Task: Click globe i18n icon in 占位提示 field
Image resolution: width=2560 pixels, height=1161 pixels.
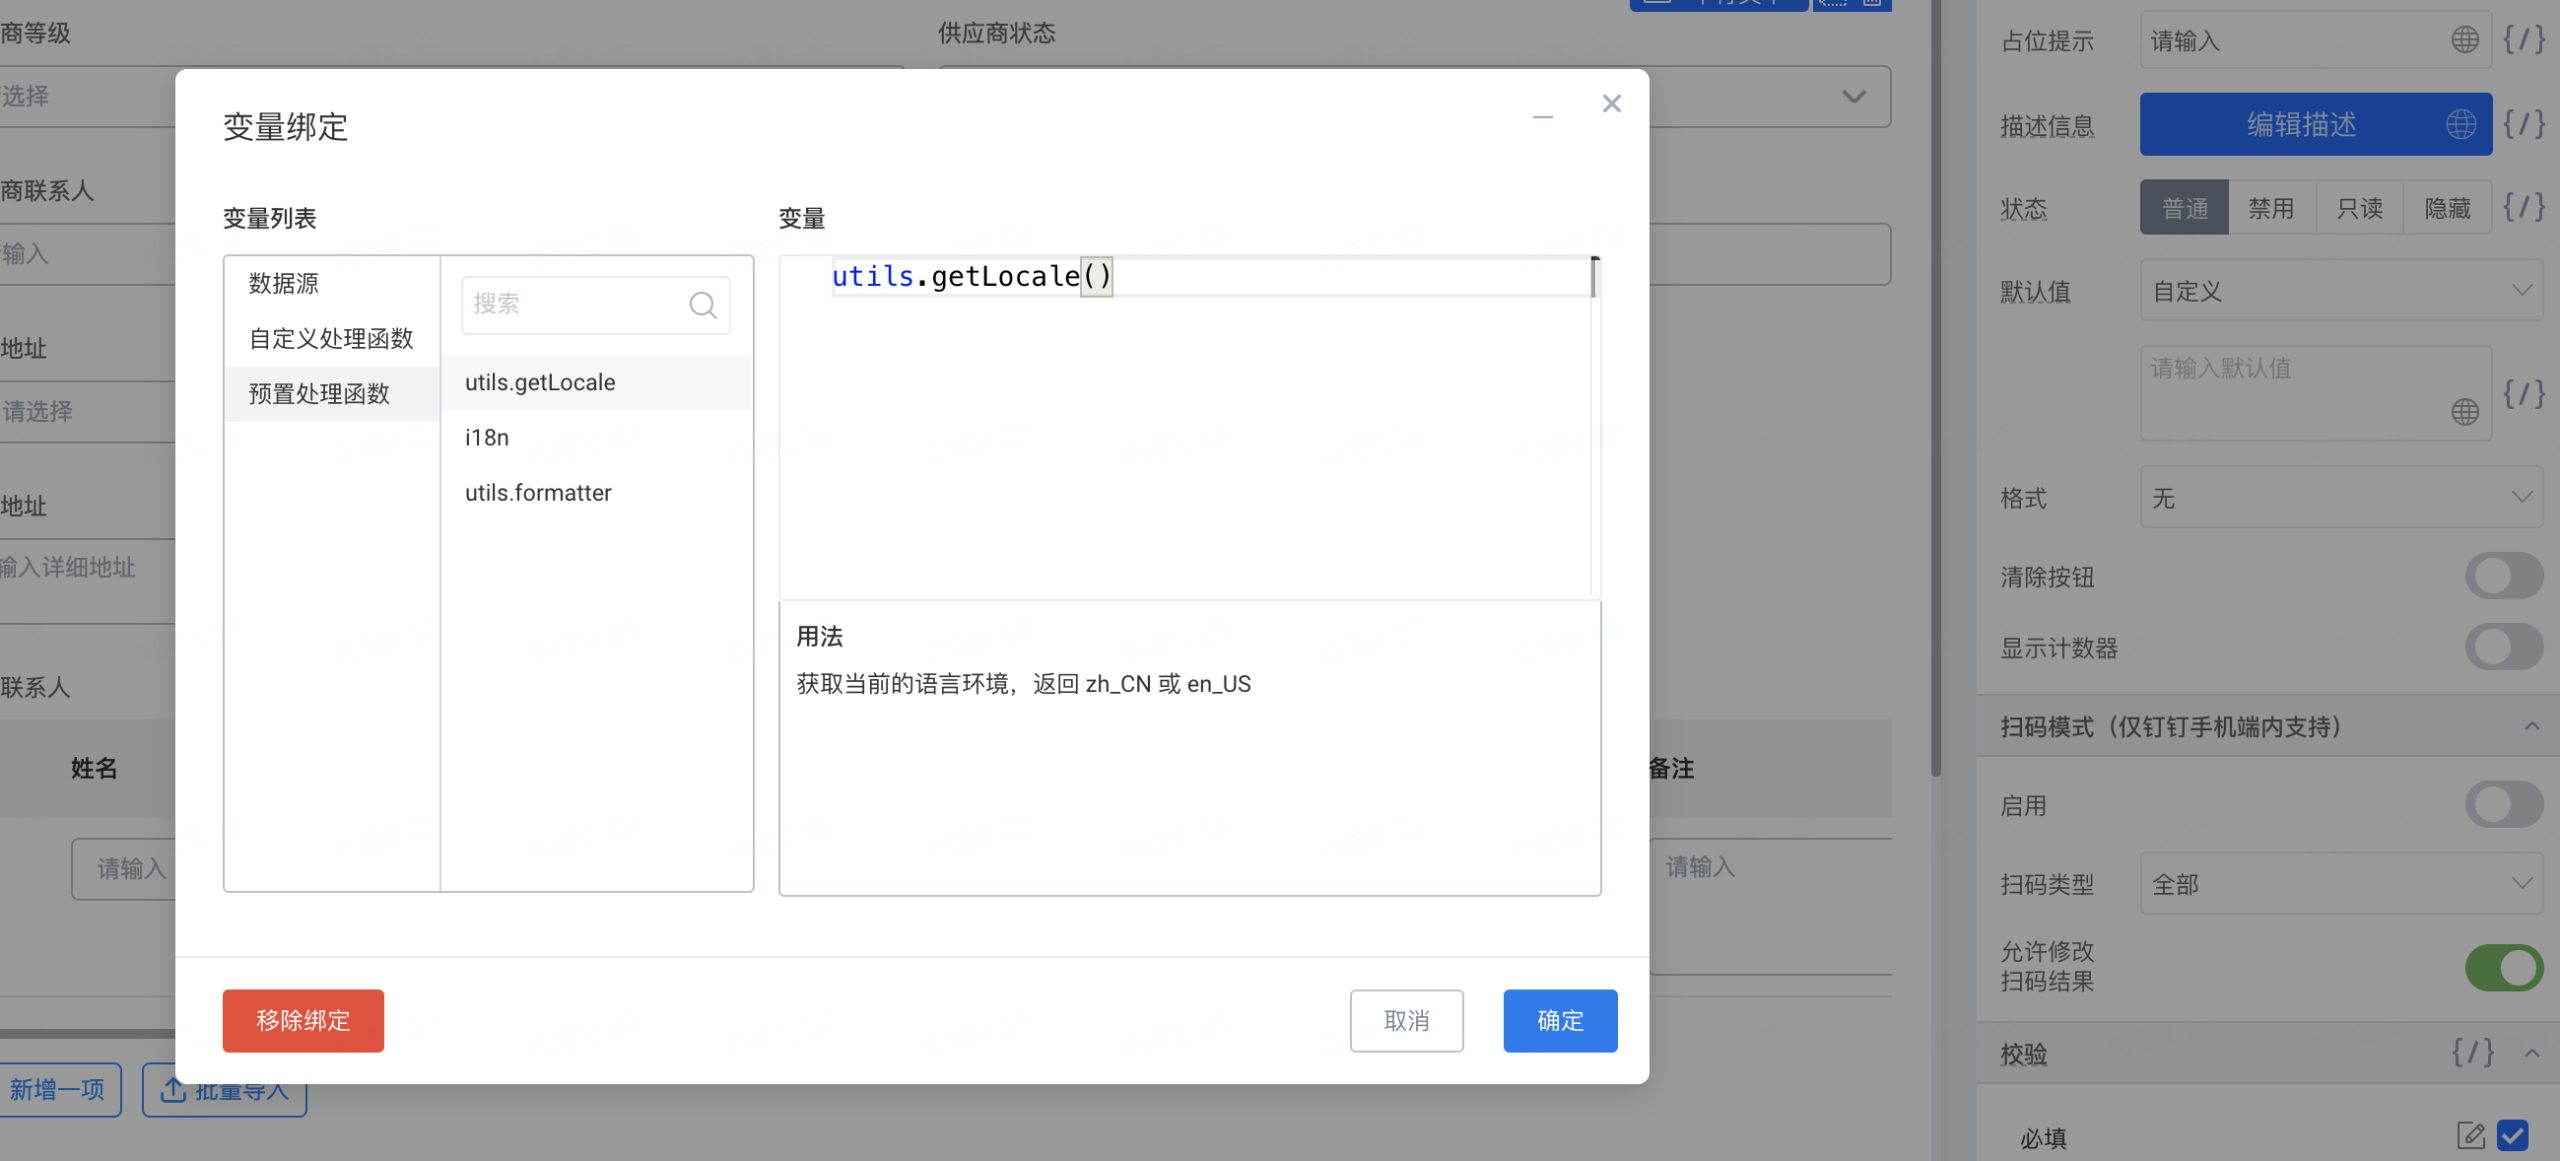Action: (2464, 40)
